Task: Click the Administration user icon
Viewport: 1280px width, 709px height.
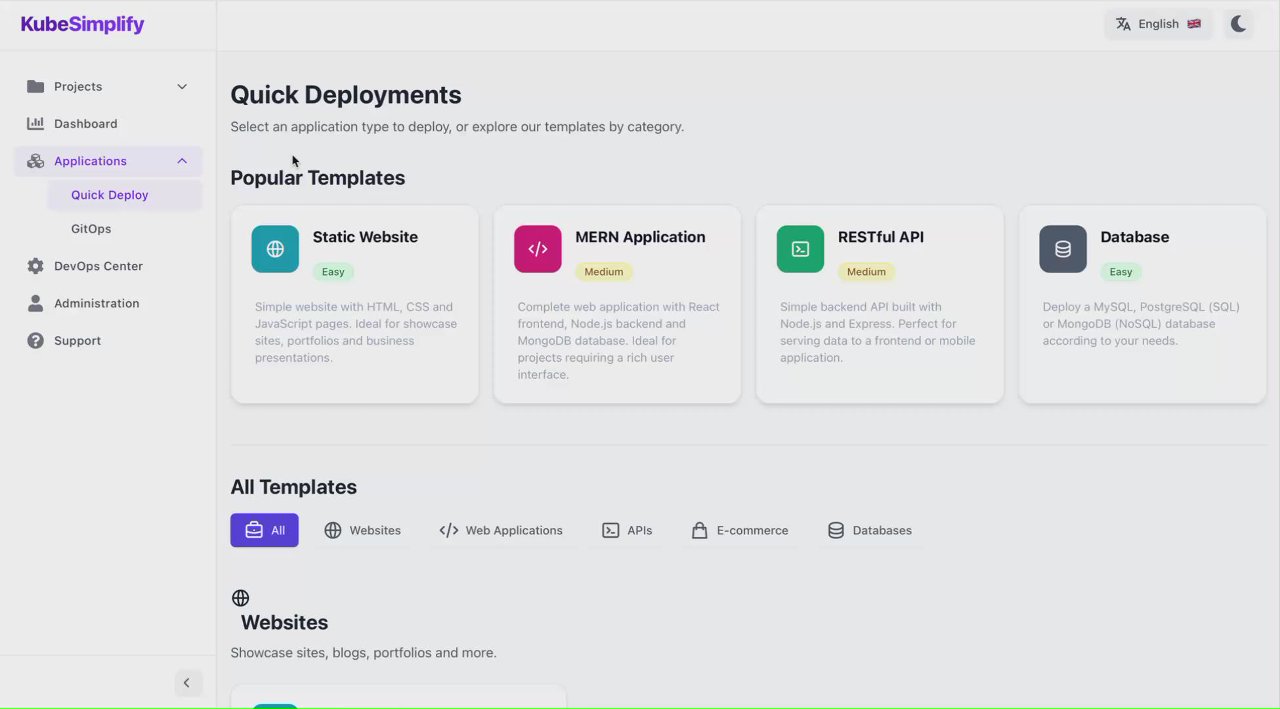Action: tap(35, 303)
